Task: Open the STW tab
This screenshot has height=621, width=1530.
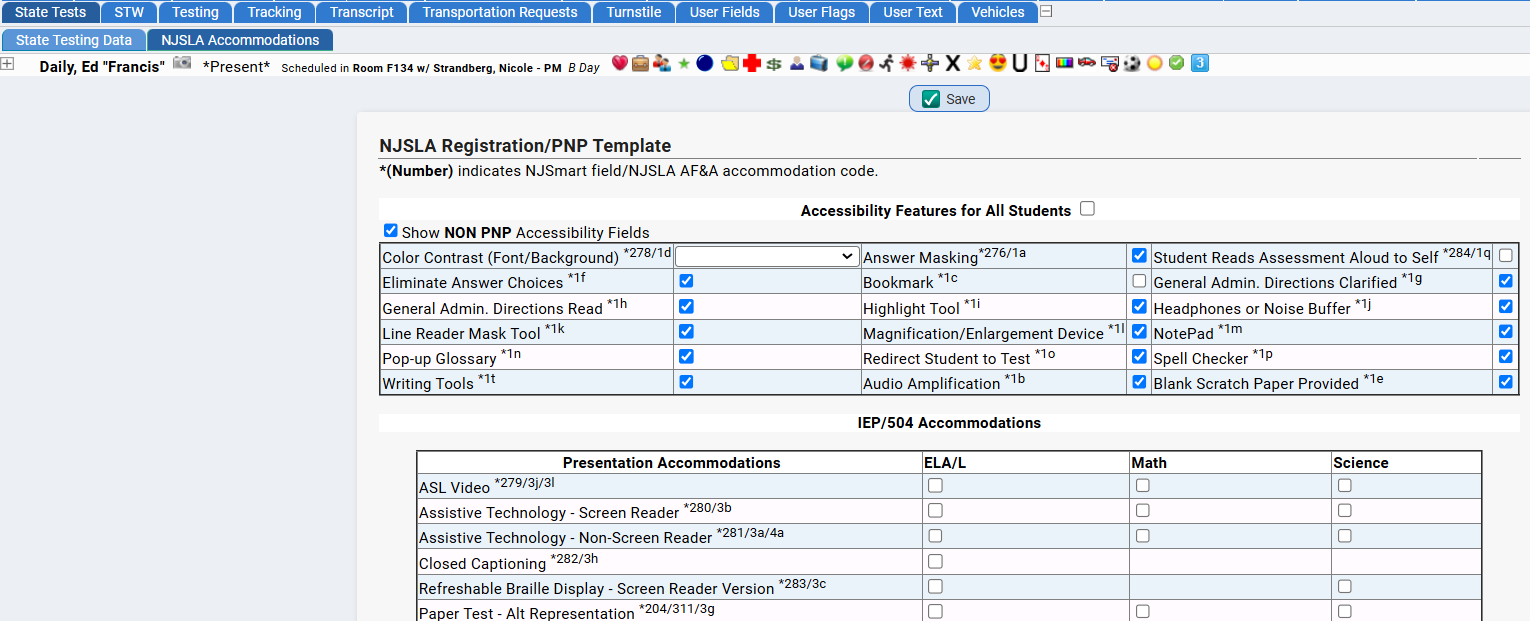Action: [129, 12]
